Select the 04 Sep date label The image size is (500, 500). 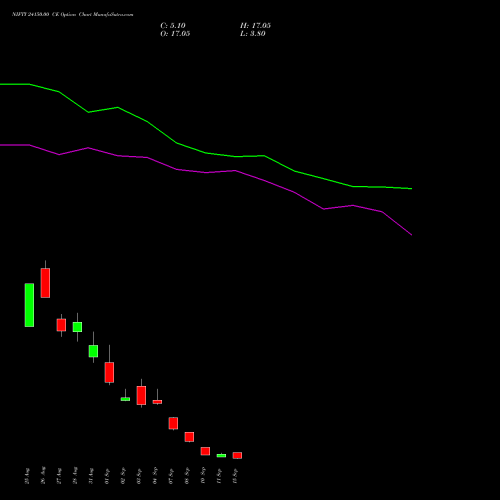point(155,476)
